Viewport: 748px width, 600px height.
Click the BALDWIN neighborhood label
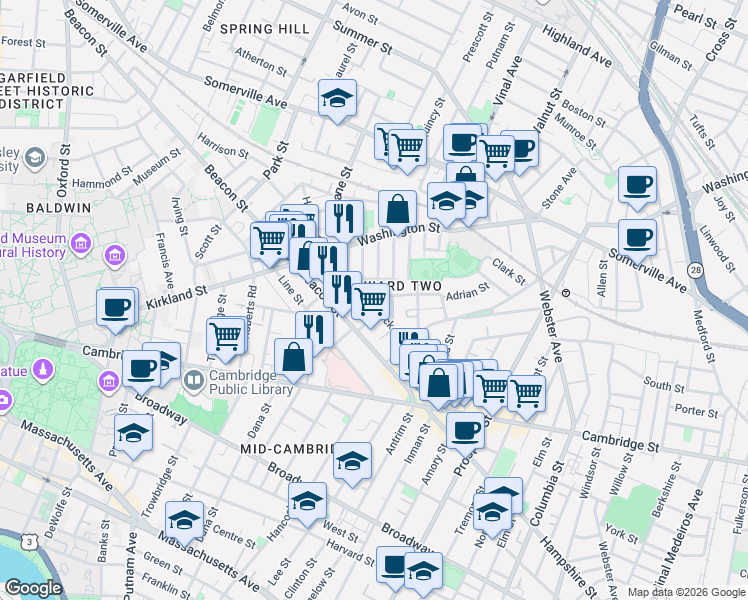(59, 208)
